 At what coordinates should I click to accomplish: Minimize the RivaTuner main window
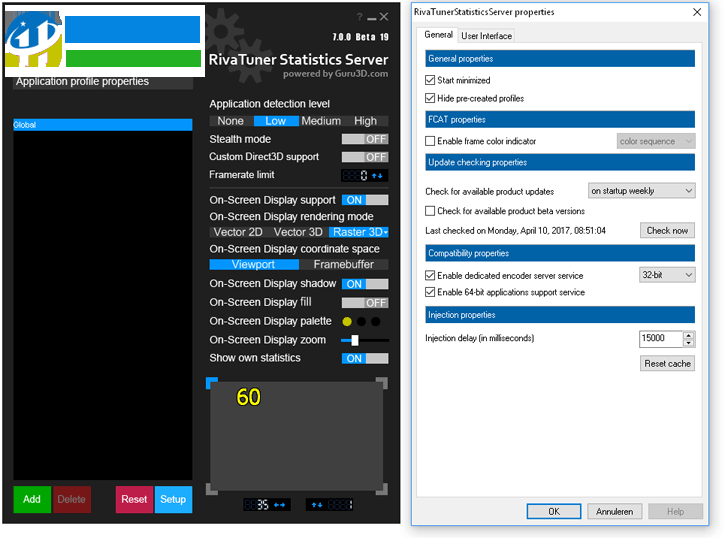(371, 18)
